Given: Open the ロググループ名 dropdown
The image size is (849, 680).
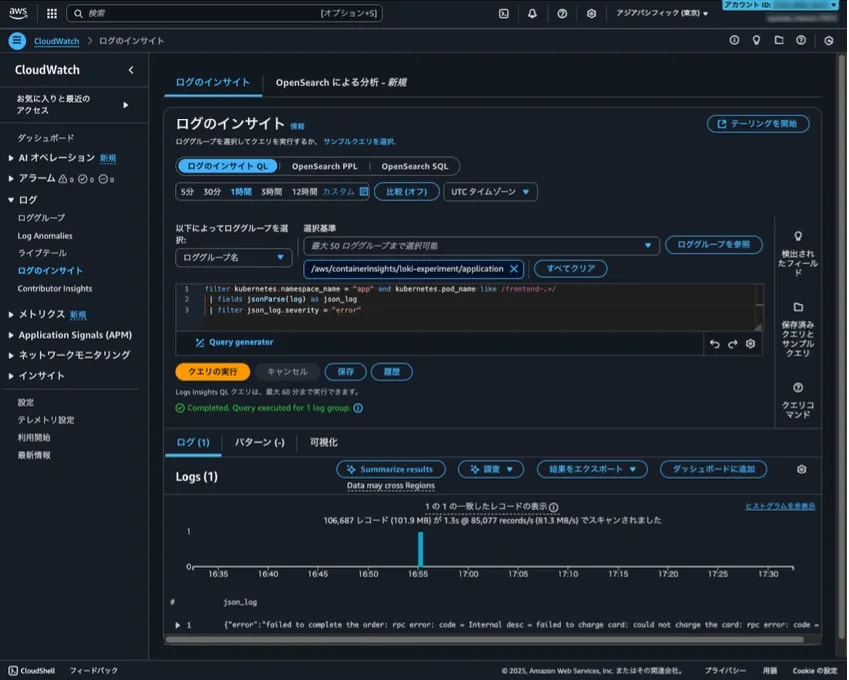Looking at the screenshot, I should 233,259.
